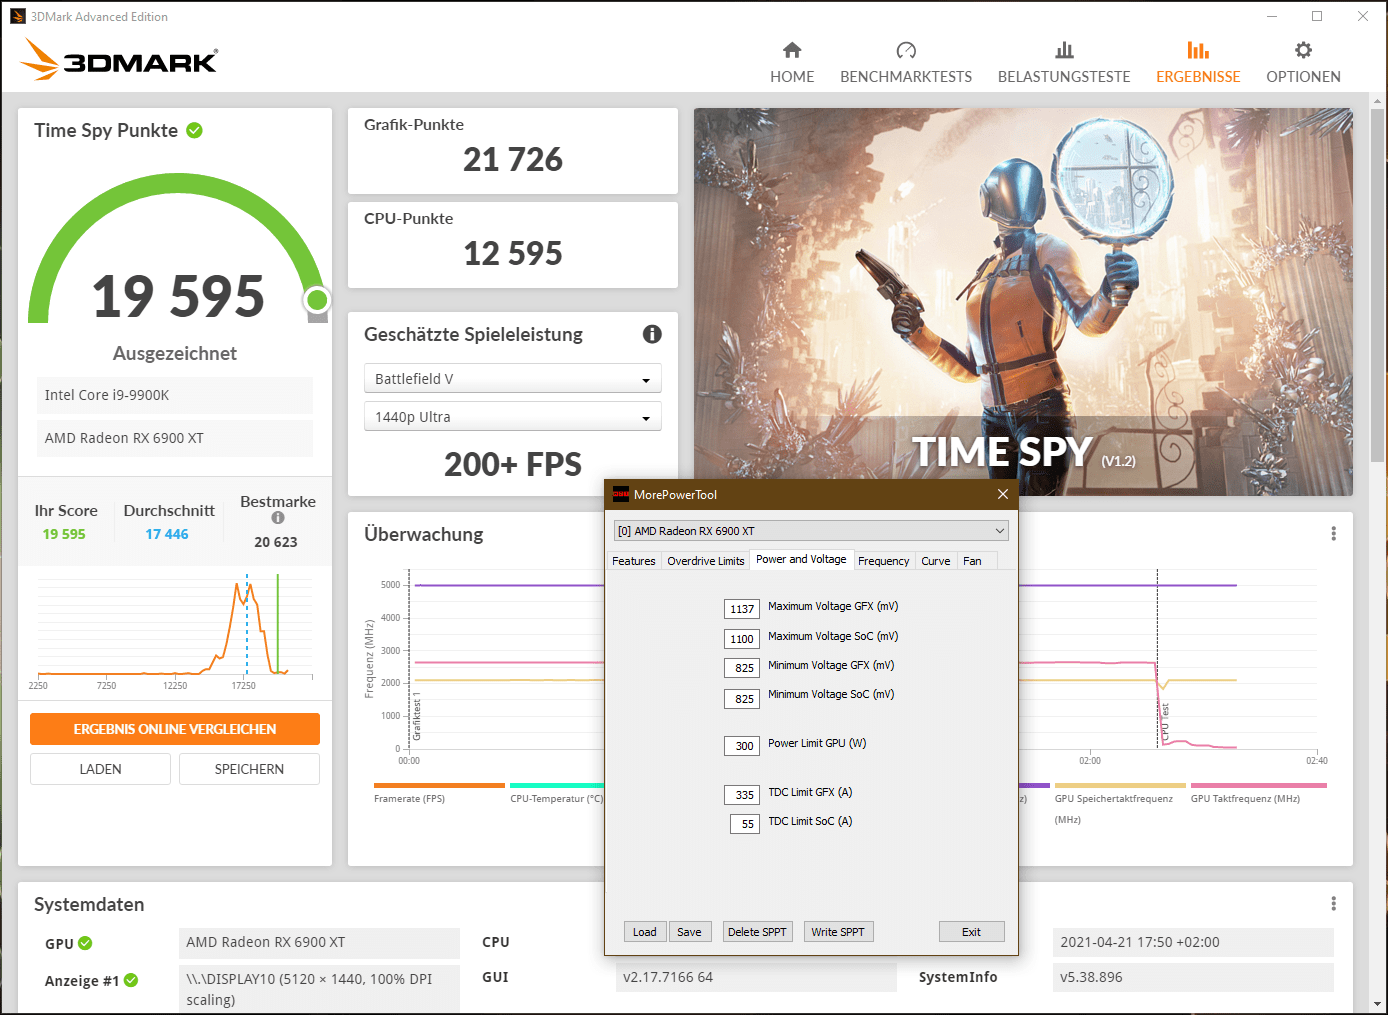Viewport: 1388px width, 1015px height.
Task: Click green check icon next to Anzeige #1
Action: point(131,980)
